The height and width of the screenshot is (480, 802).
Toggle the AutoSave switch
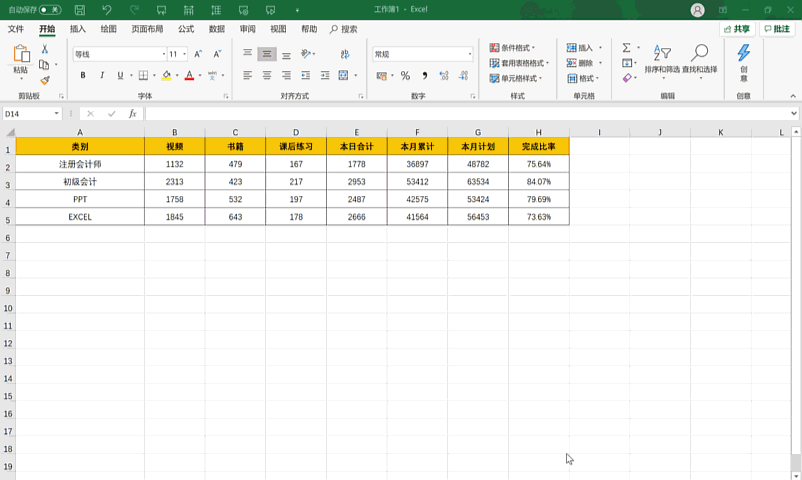tap(50, 10)
